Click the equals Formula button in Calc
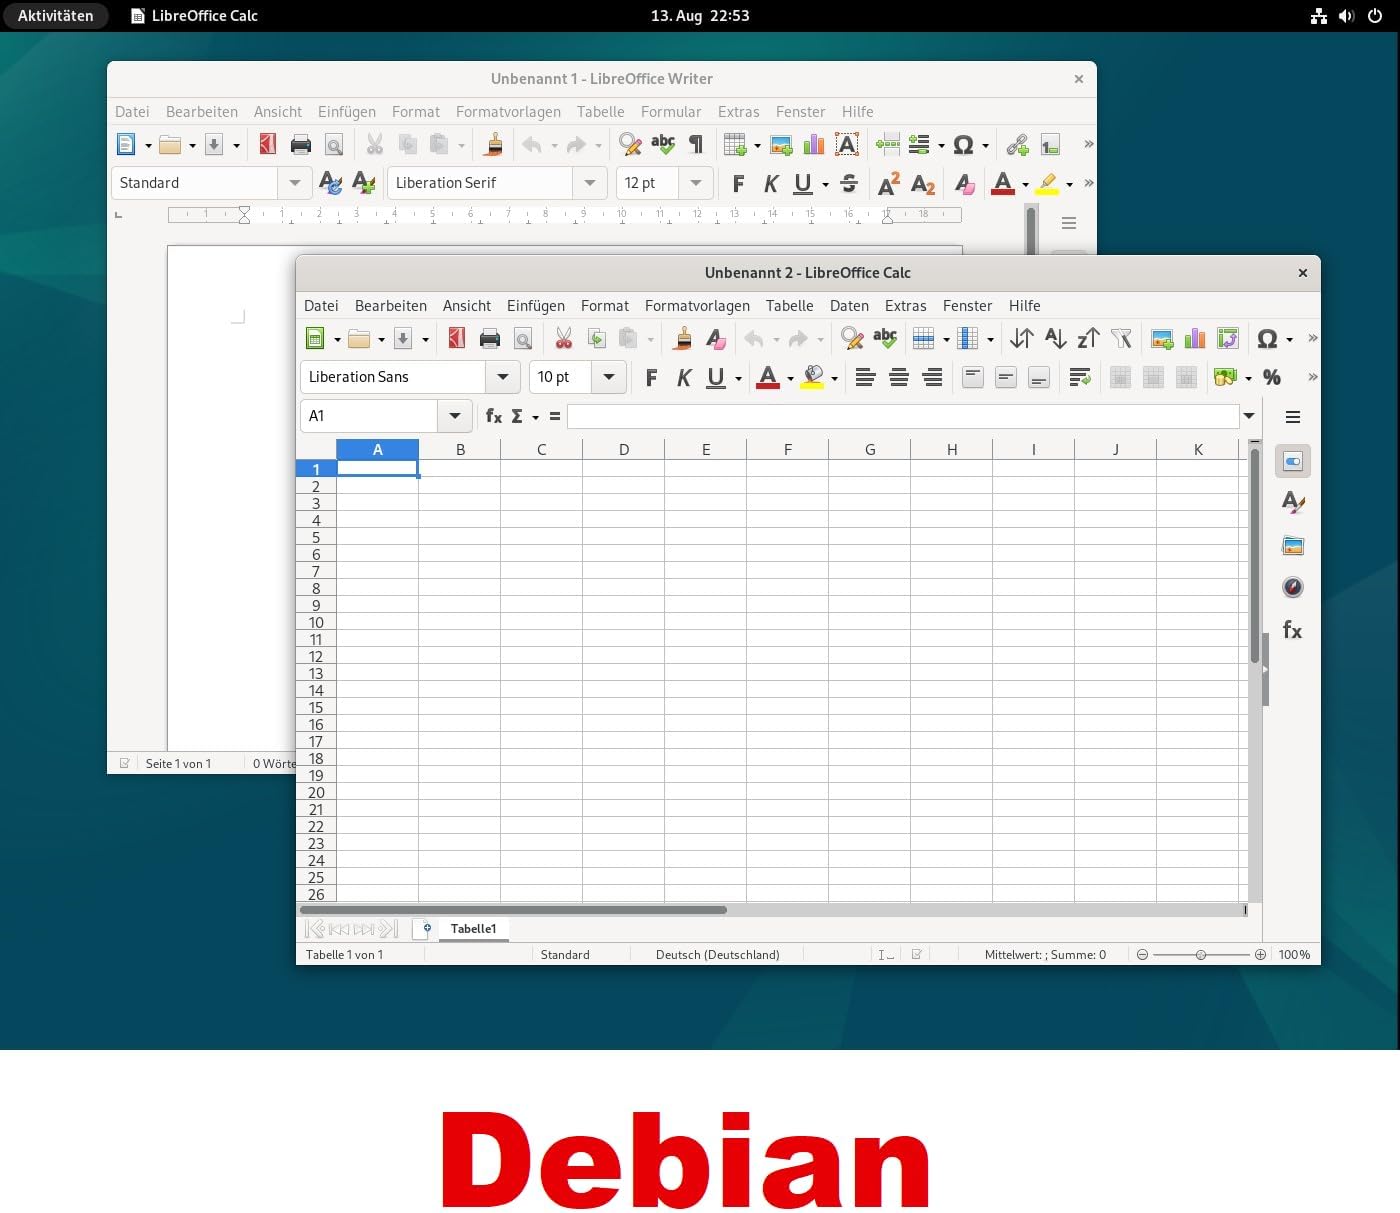The height and width of the screenshot is (1213, 1400). [555, 416]
